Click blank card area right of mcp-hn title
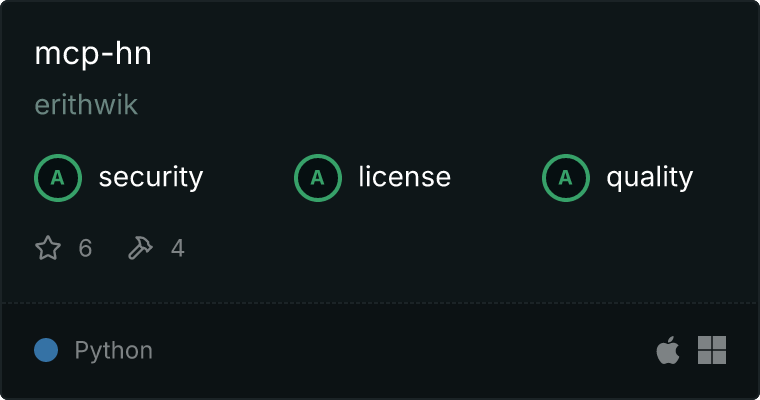 (x=436, y=54)
